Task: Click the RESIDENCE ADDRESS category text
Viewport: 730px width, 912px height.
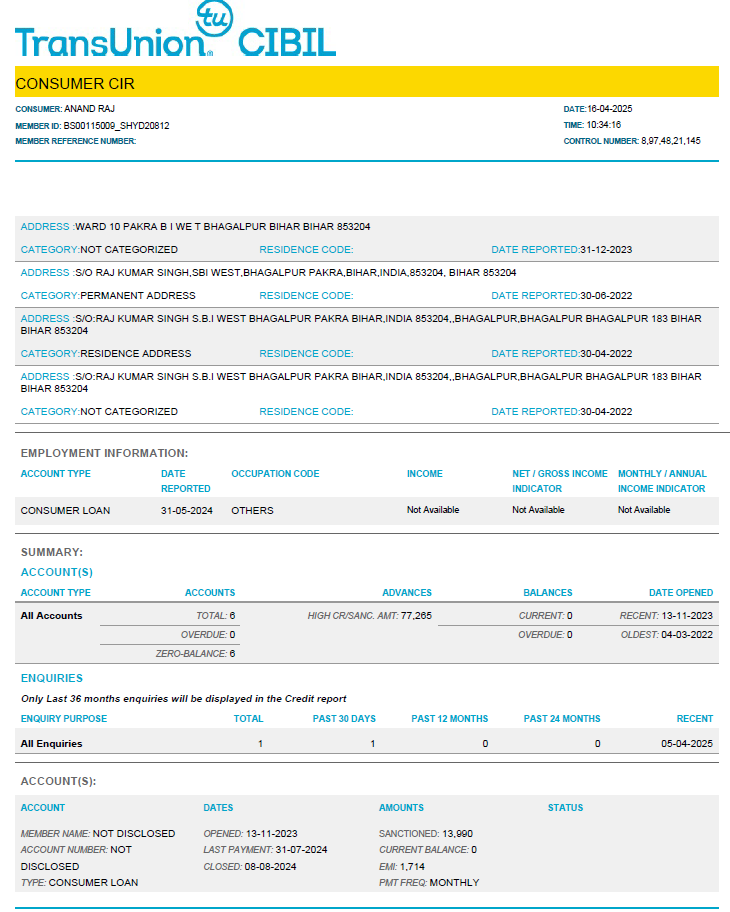Action: 135,354
